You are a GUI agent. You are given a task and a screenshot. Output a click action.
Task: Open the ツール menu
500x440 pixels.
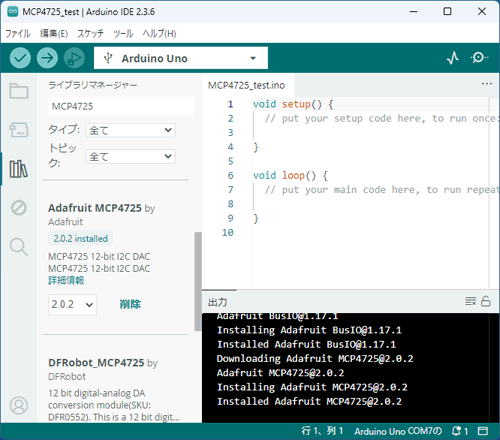(123, 33)
